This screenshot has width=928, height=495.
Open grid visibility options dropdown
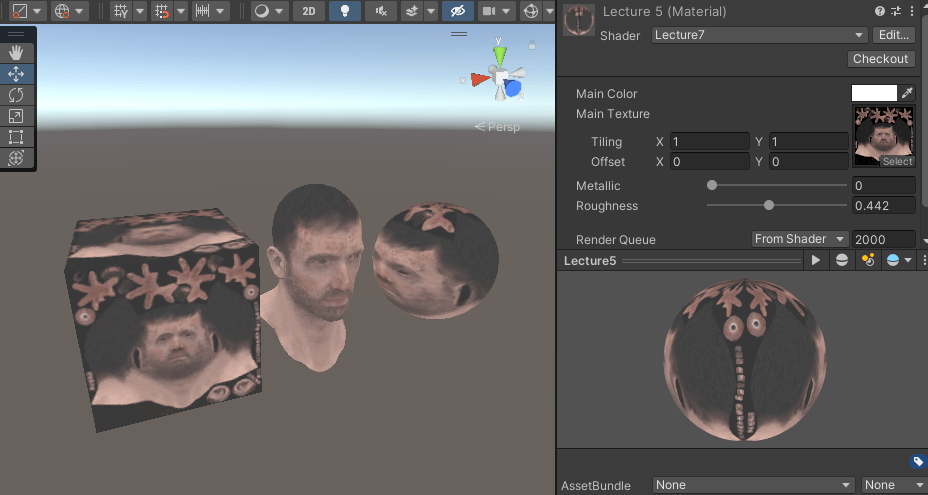click(140, 11)
